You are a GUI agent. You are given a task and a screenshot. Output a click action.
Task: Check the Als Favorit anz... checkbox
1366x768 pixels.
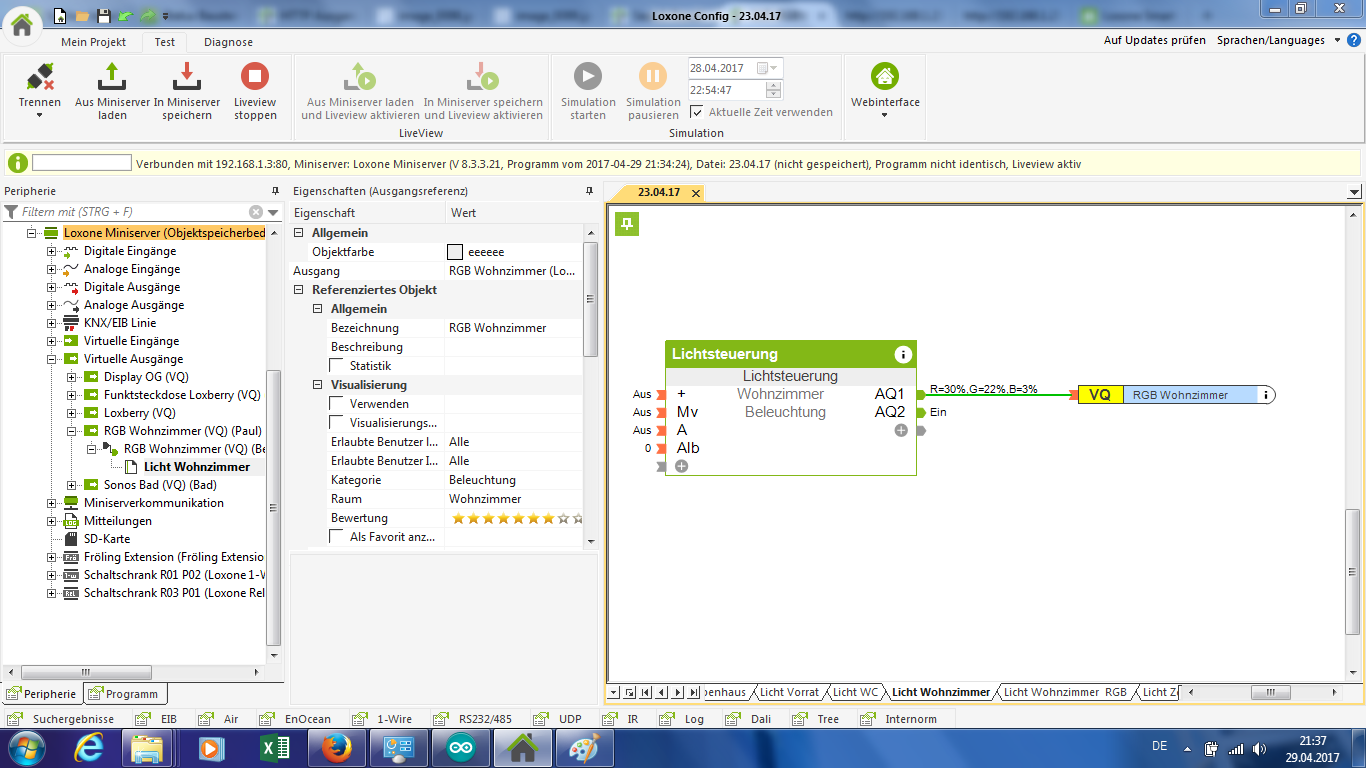point(337,537)
